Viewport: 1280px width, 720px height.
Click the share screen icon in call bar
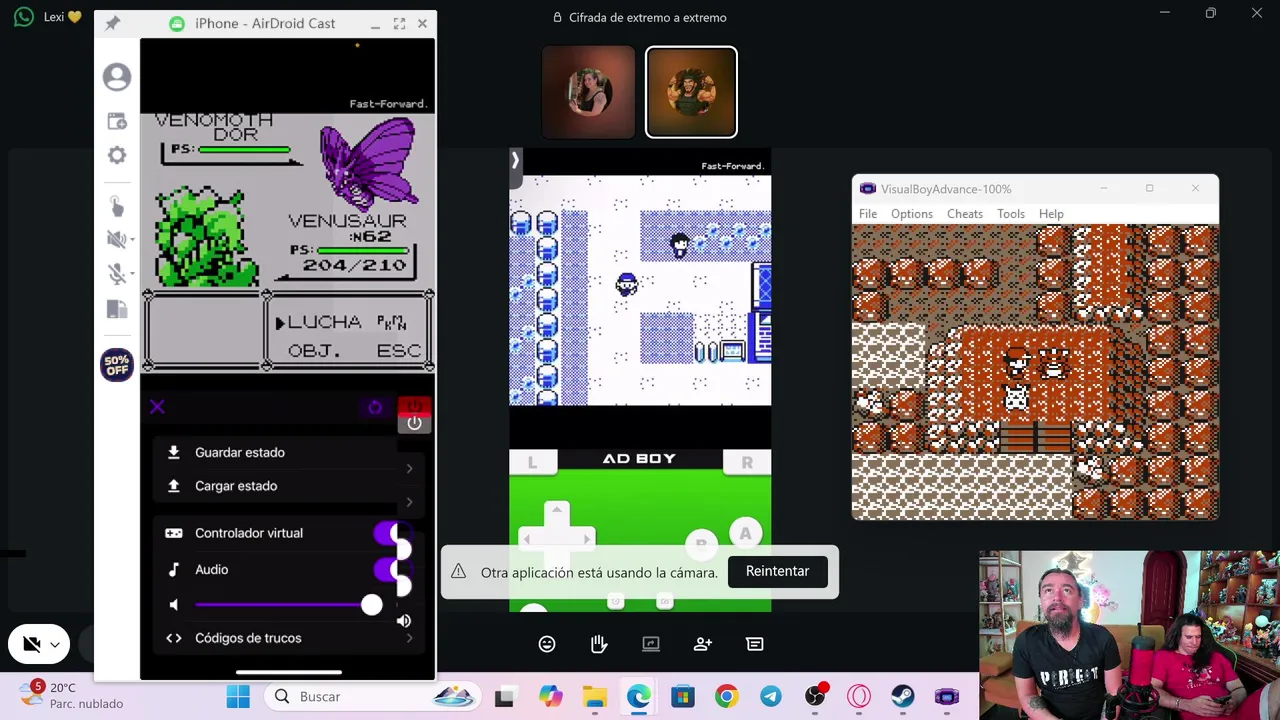point(651,644)
